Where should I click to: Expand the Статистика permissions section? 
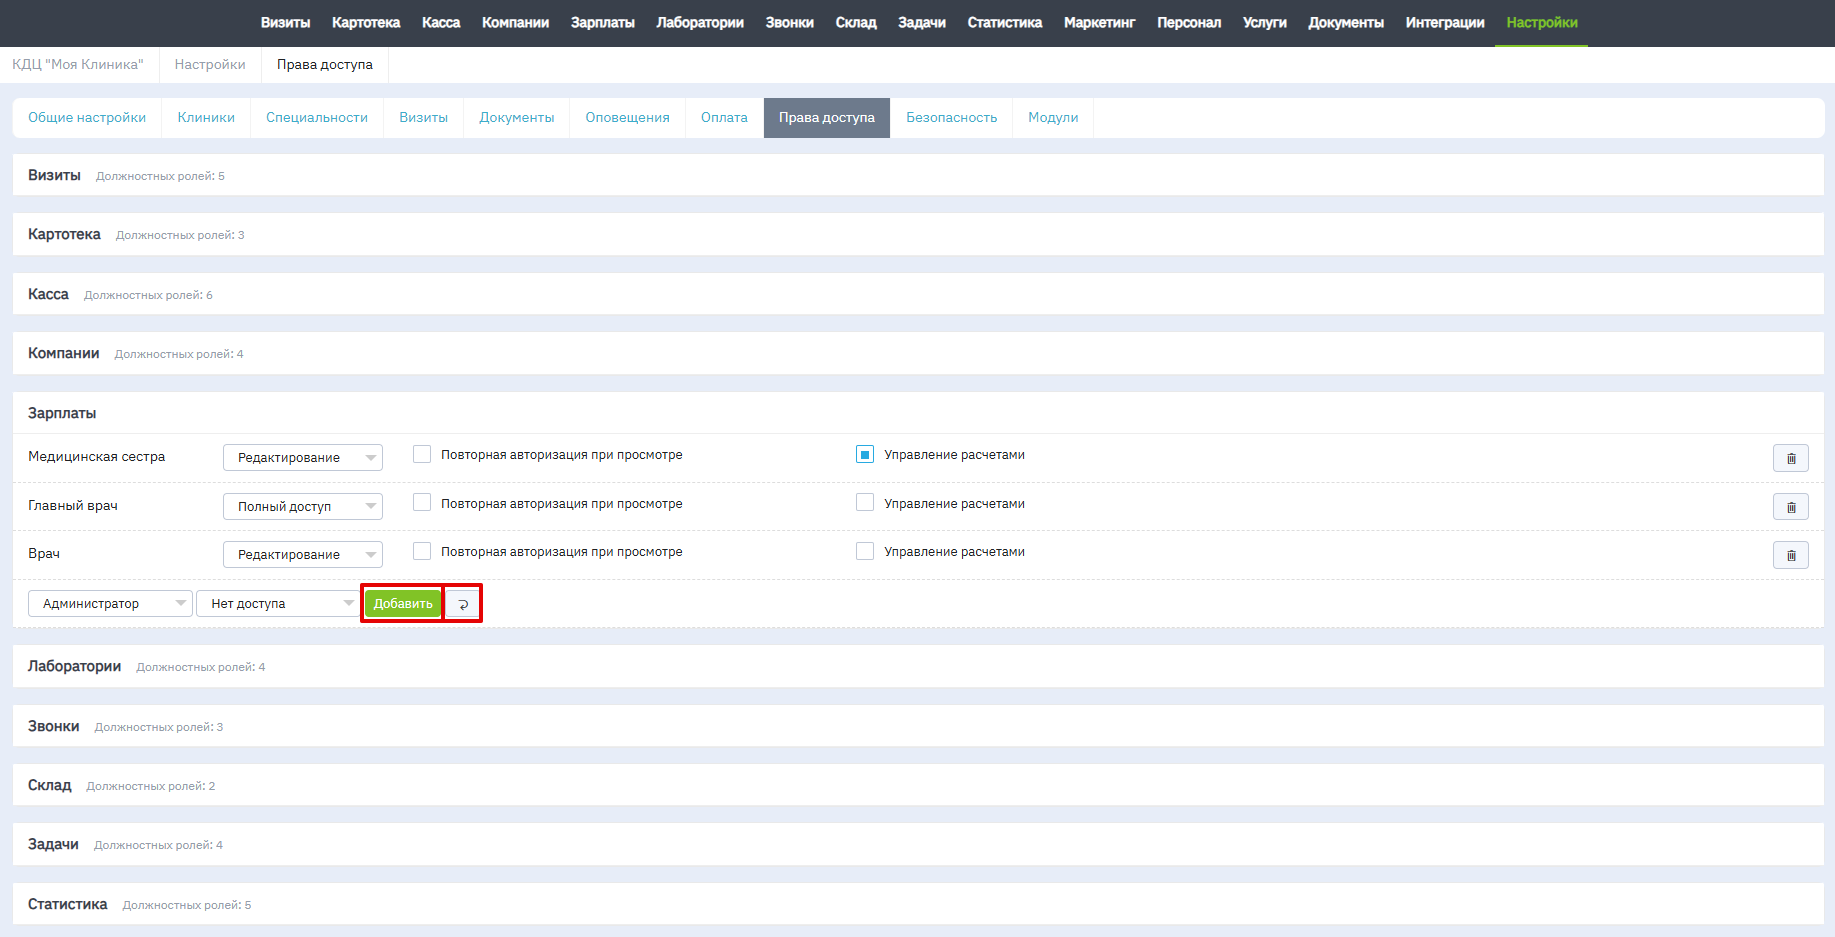pyautogui.click(x=68, y=904)
